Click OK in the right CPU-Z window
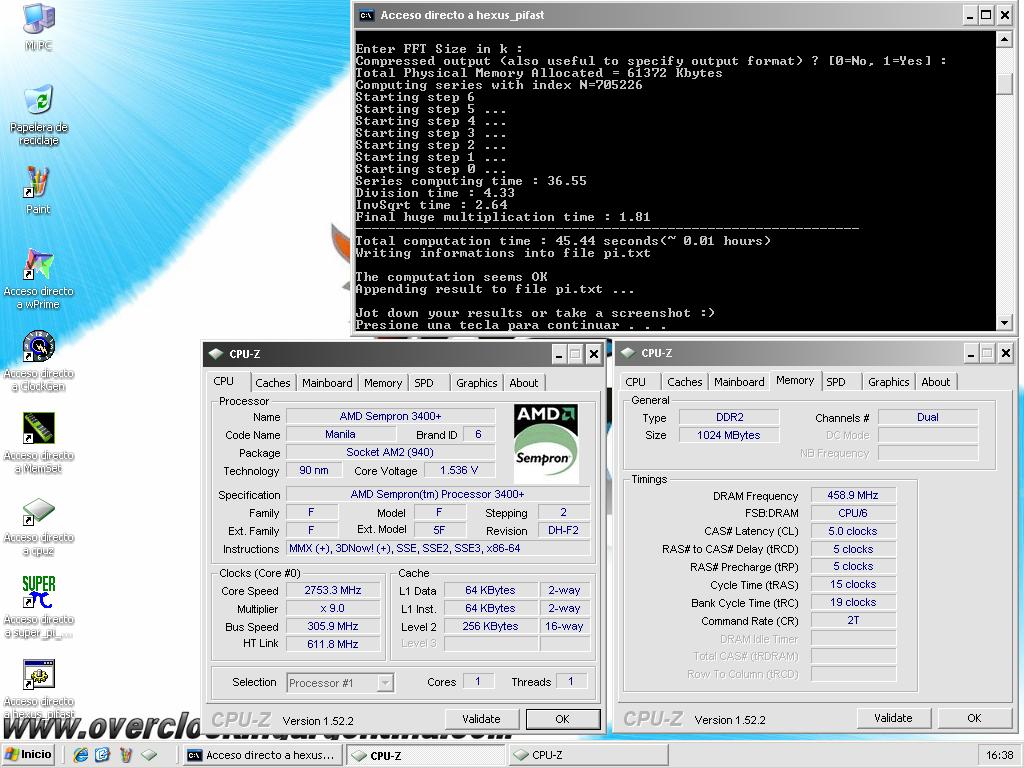1024x768 pixels. [974, 718]
